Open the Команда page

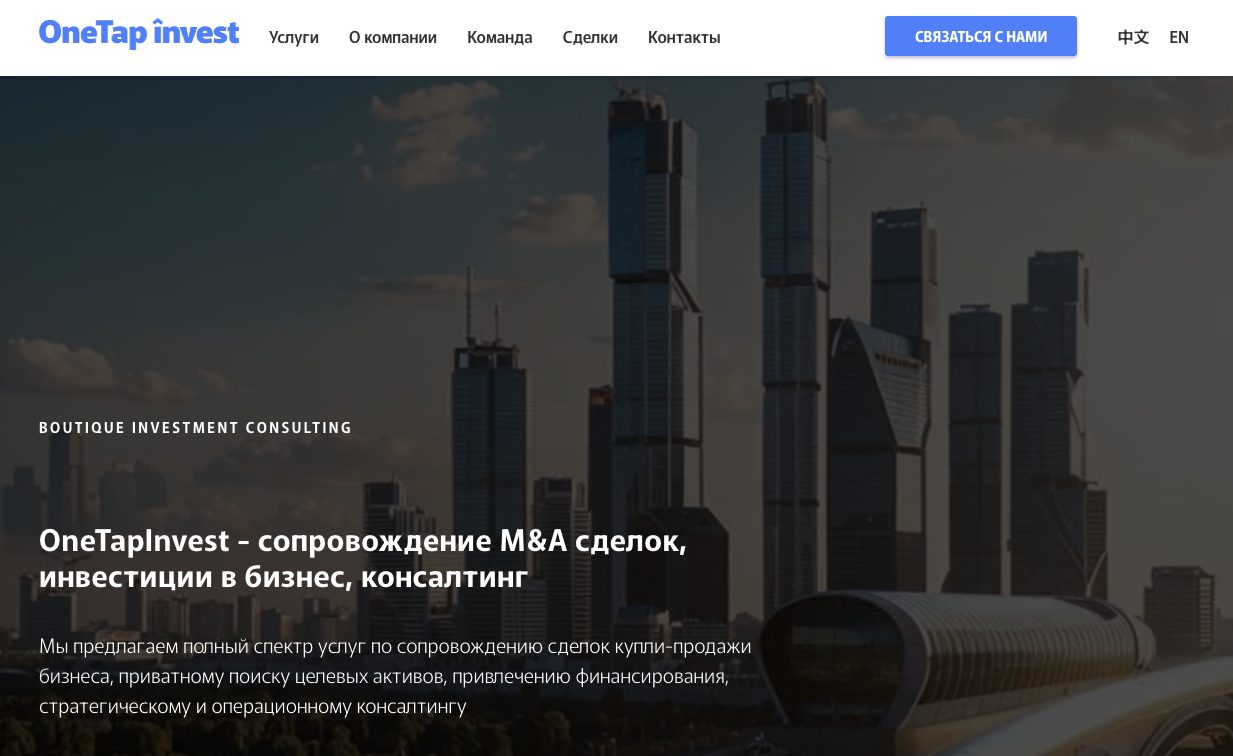click(x=500, y=37)
